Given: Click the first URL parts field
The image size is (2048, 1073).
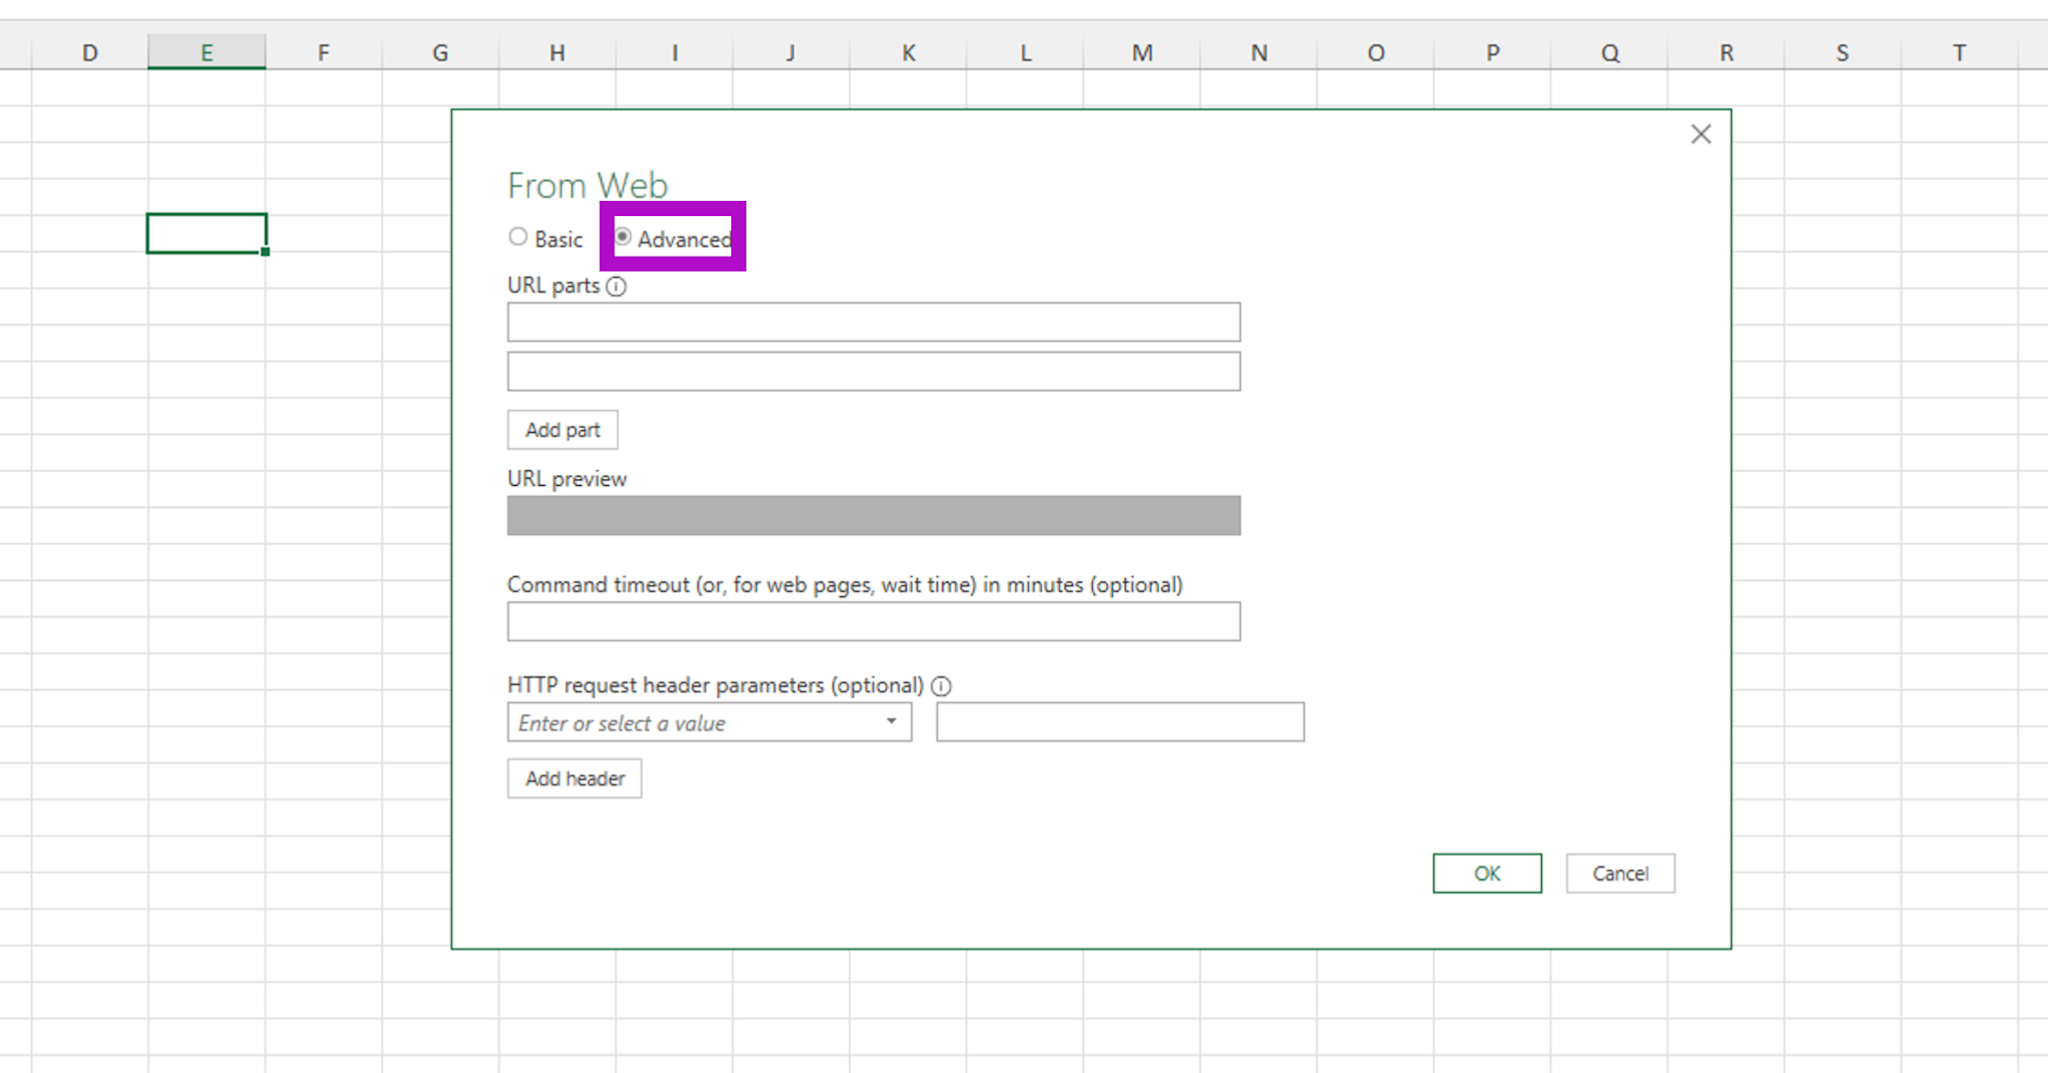Looking at the screenshot, I should [x=873, y=321].
